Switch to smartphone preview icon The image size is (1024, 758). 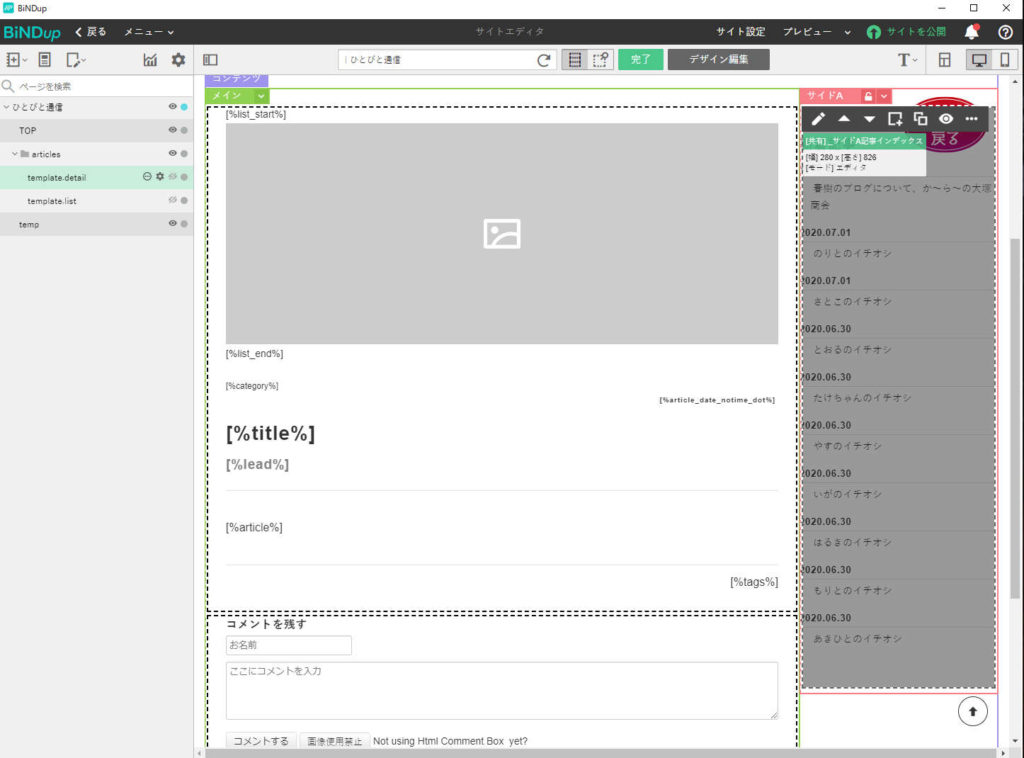[1004, 60]
